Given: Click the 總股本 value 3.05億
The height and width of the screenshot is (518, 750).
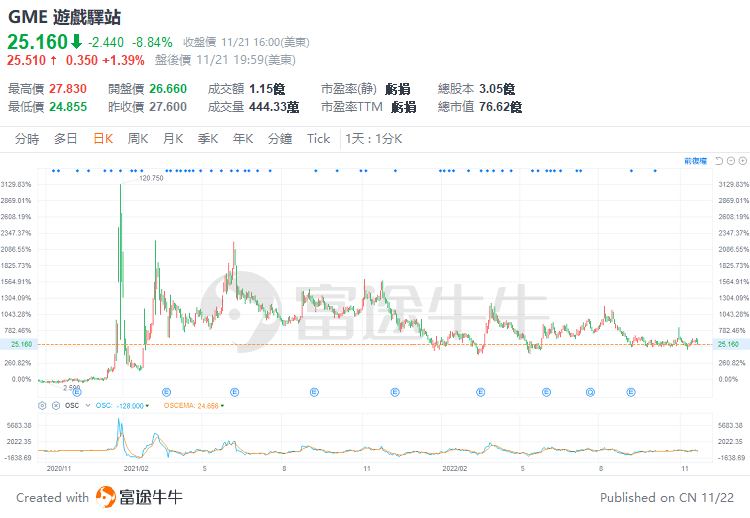Looking at the screenshot, I should tap(497, 89).
